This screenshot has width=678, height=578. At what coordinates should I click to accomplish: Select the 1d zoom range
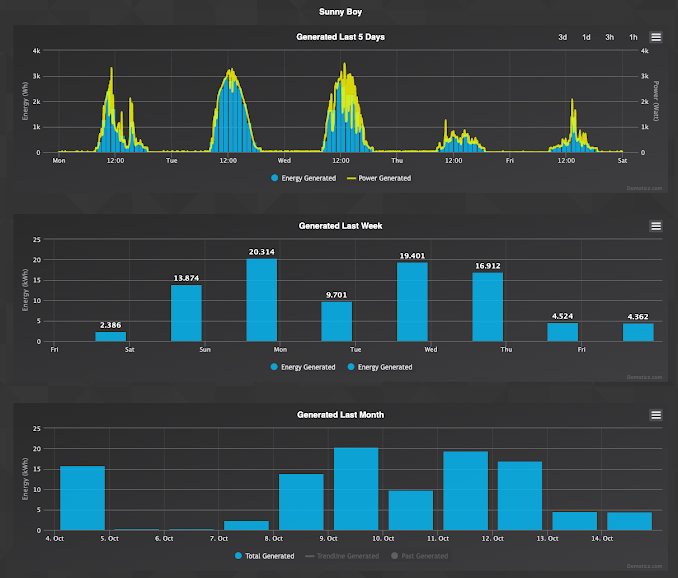[586, 37]
